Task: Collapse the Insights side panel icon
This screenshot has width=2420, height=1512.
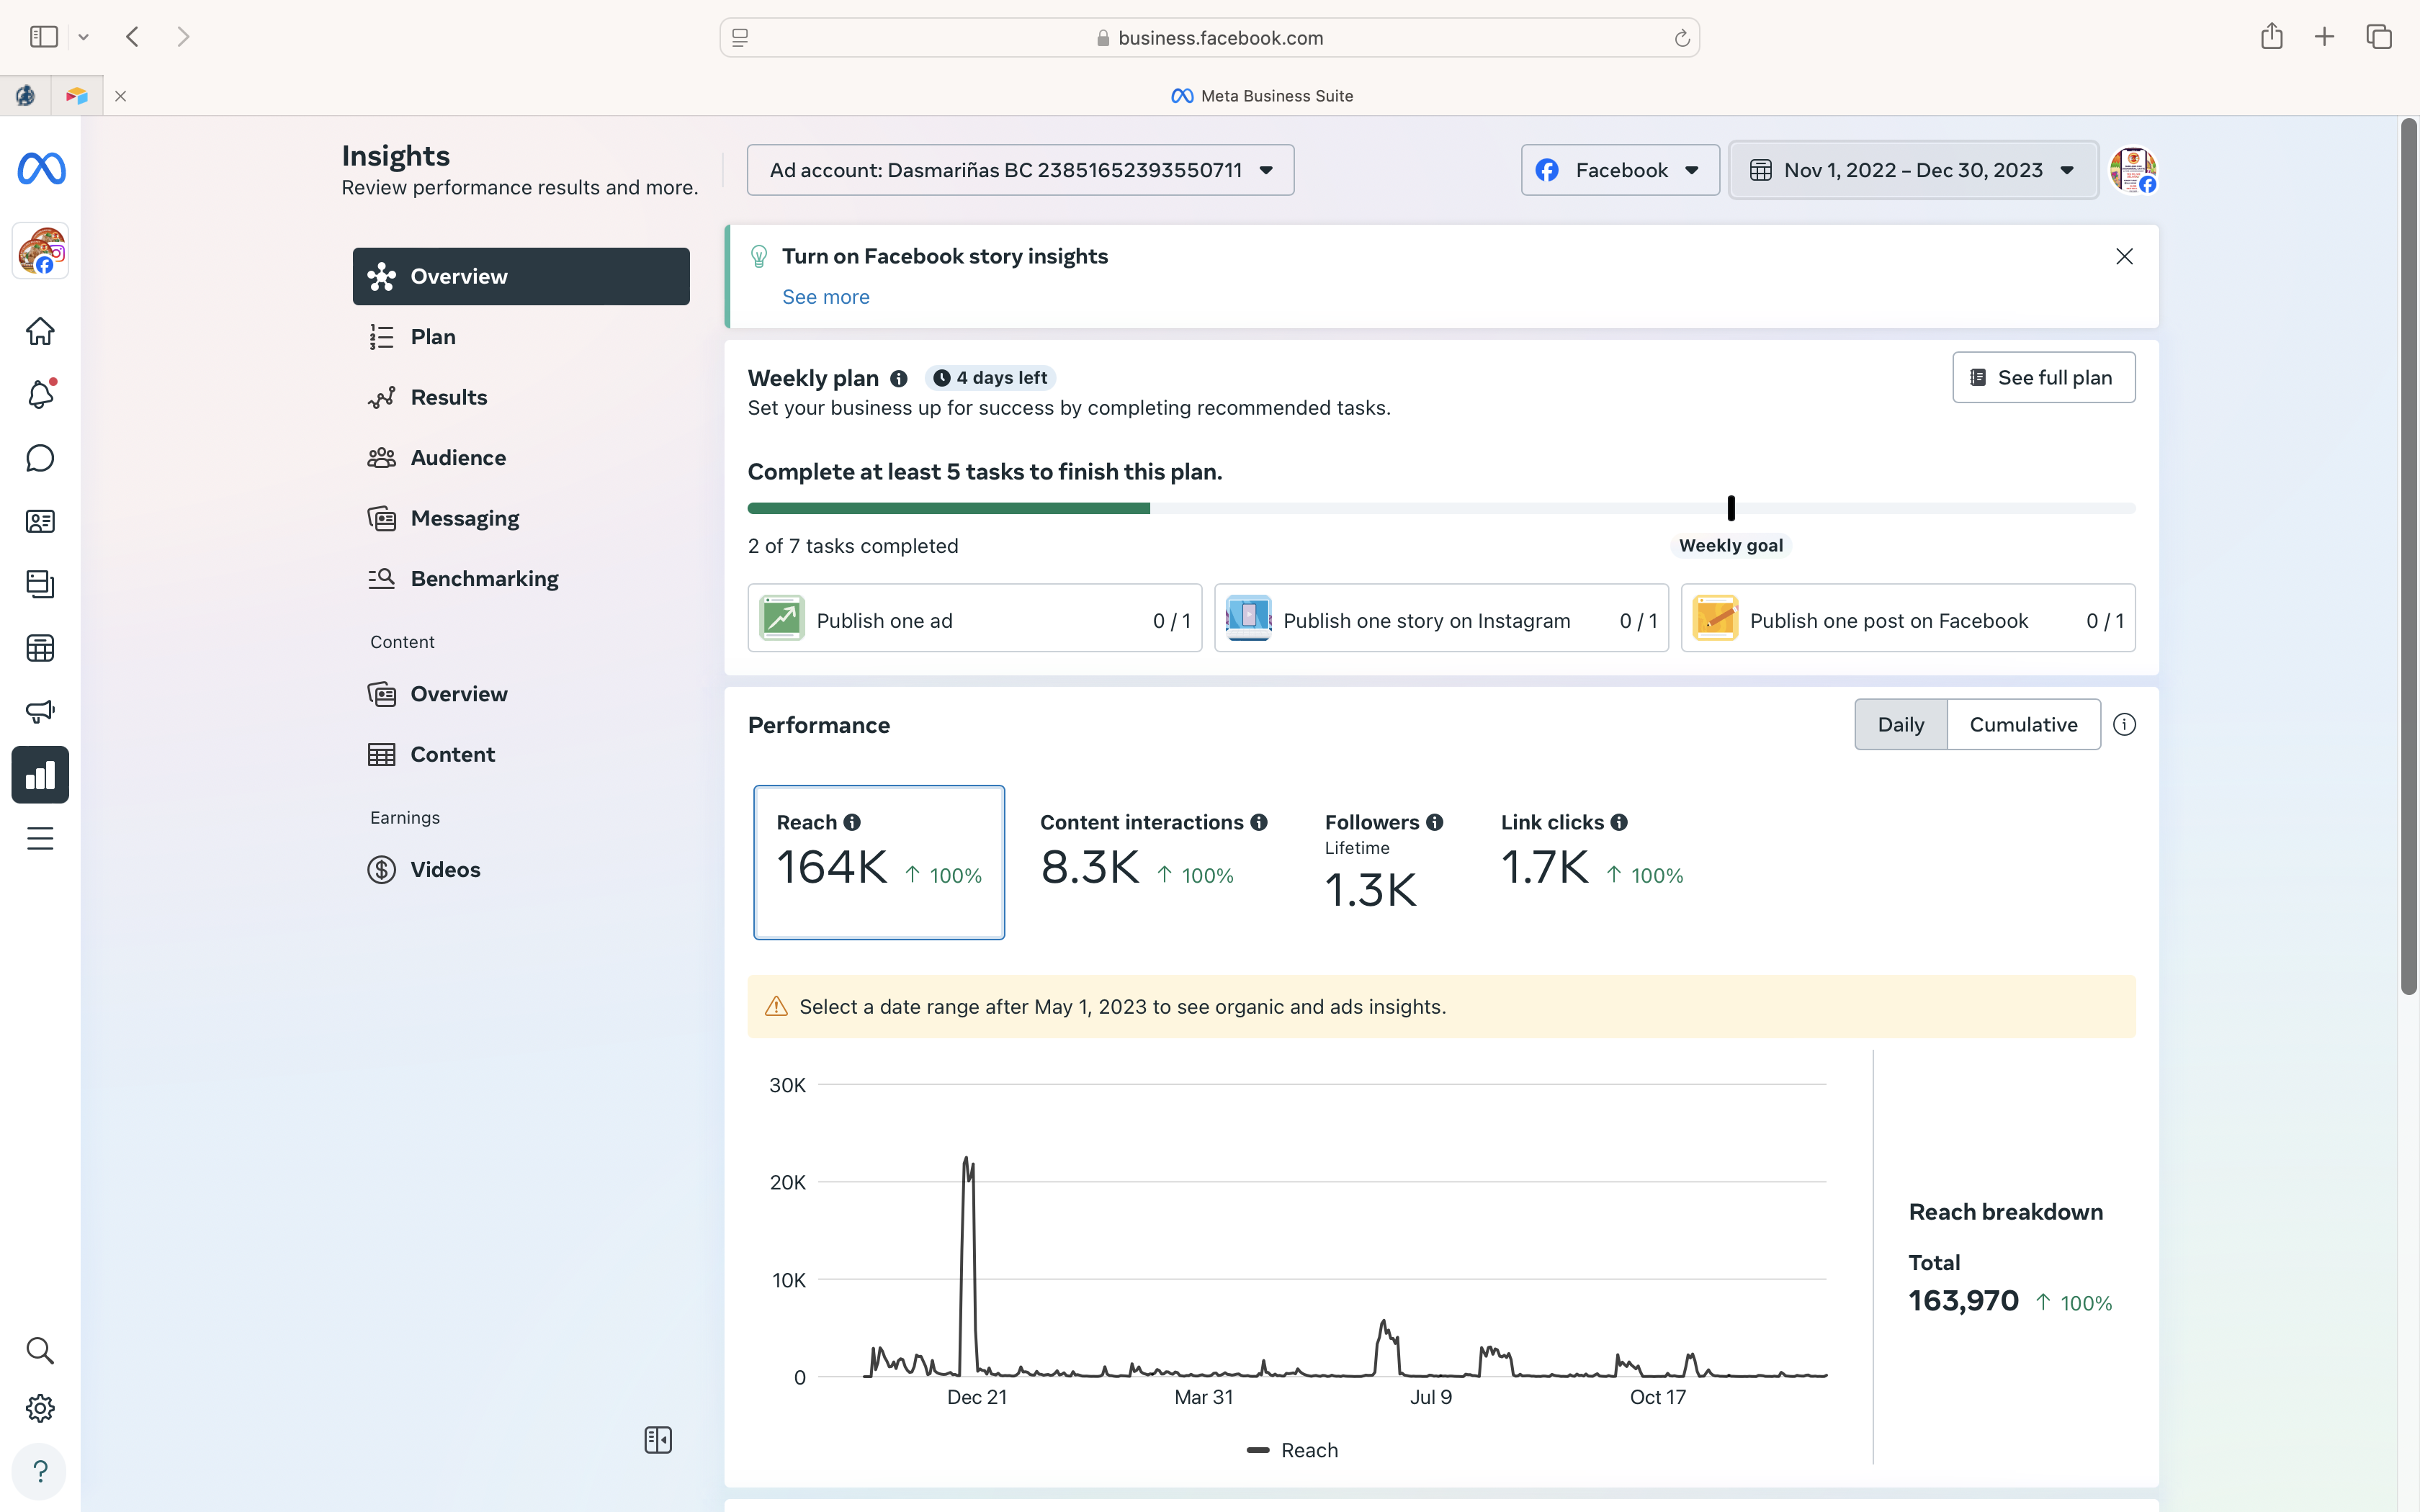Action: click(x=658, y=1440)
